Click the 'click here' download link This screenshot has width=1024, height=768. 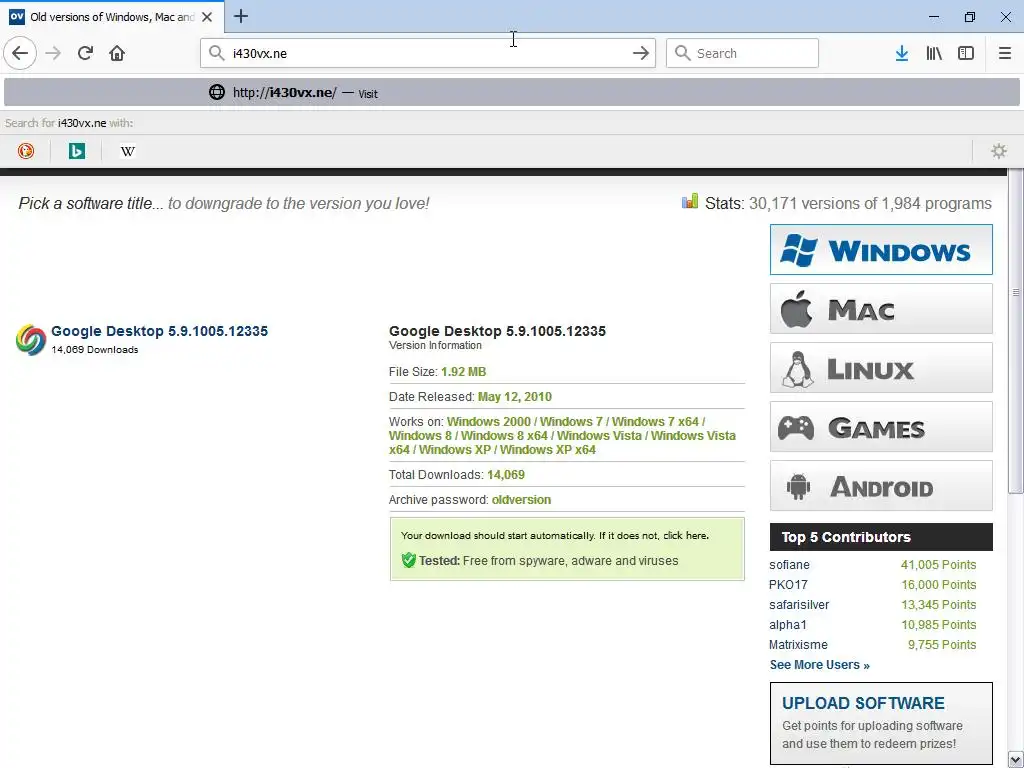click(685, 536)
